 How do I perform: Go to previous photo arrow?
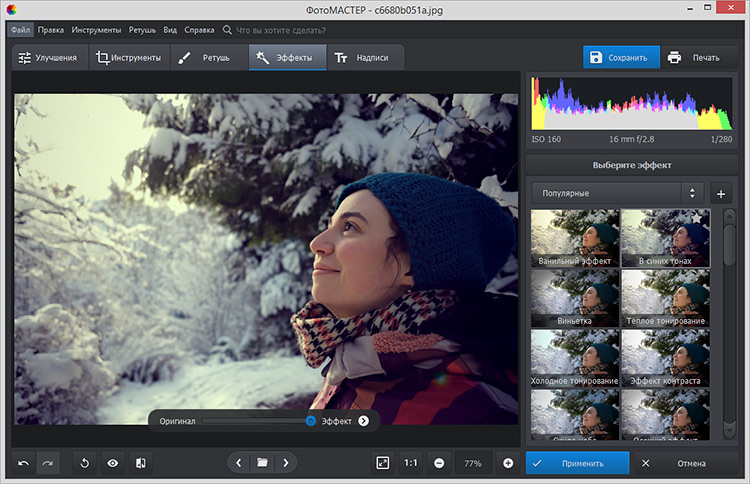pos(238,463)
